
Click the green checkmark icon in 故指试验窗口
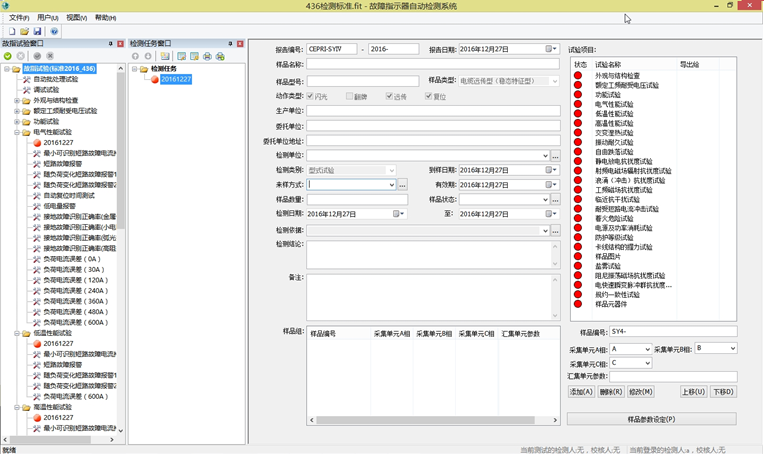pyautogui.click(x=8, y=56)
